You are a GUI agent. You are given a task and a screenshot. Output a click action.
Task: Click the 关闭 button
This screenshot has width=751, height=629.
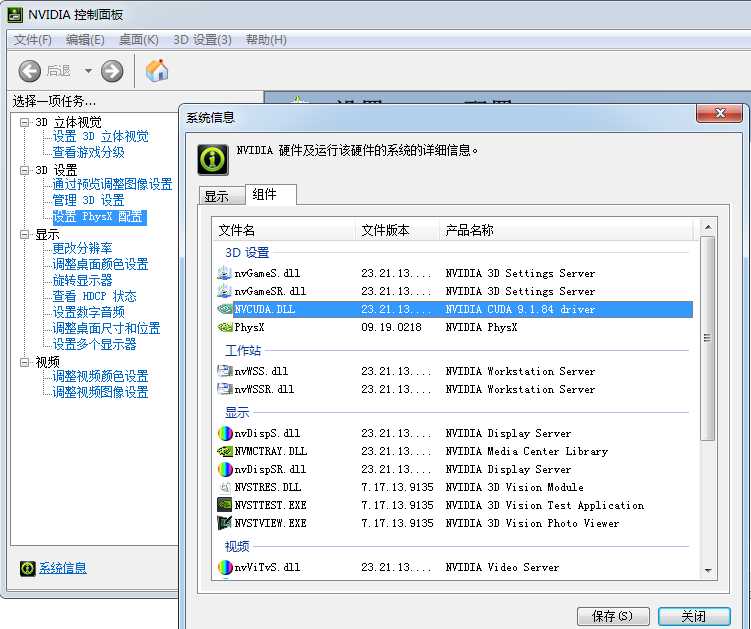tap(694, 616)
